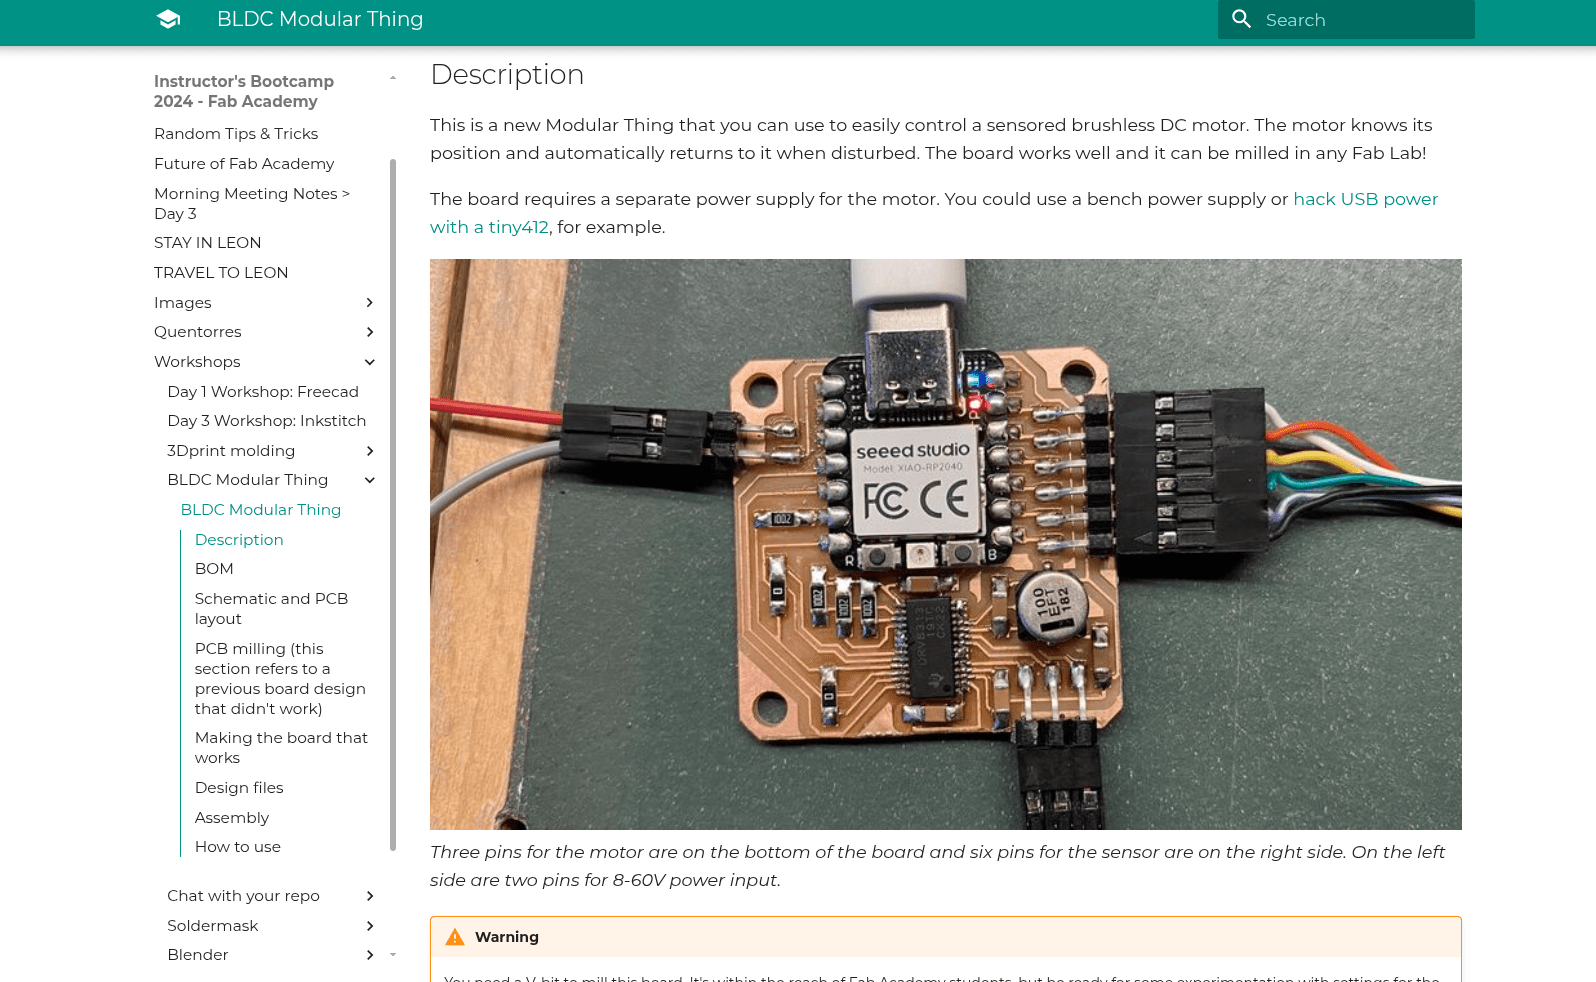
Task: Open the BOM section
Action: 214,569
